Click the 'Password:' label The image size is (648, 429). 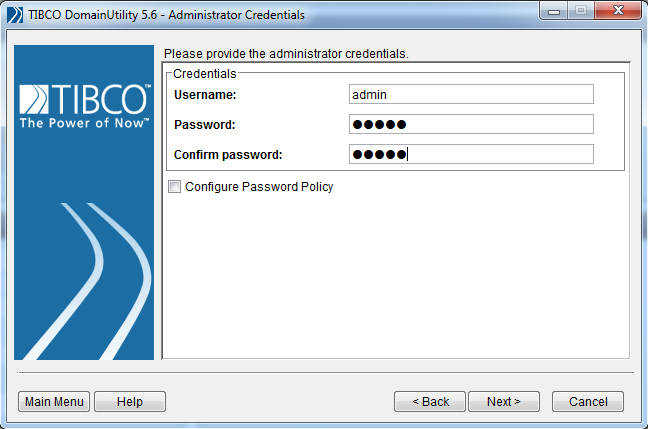click(x=205, y=125)
